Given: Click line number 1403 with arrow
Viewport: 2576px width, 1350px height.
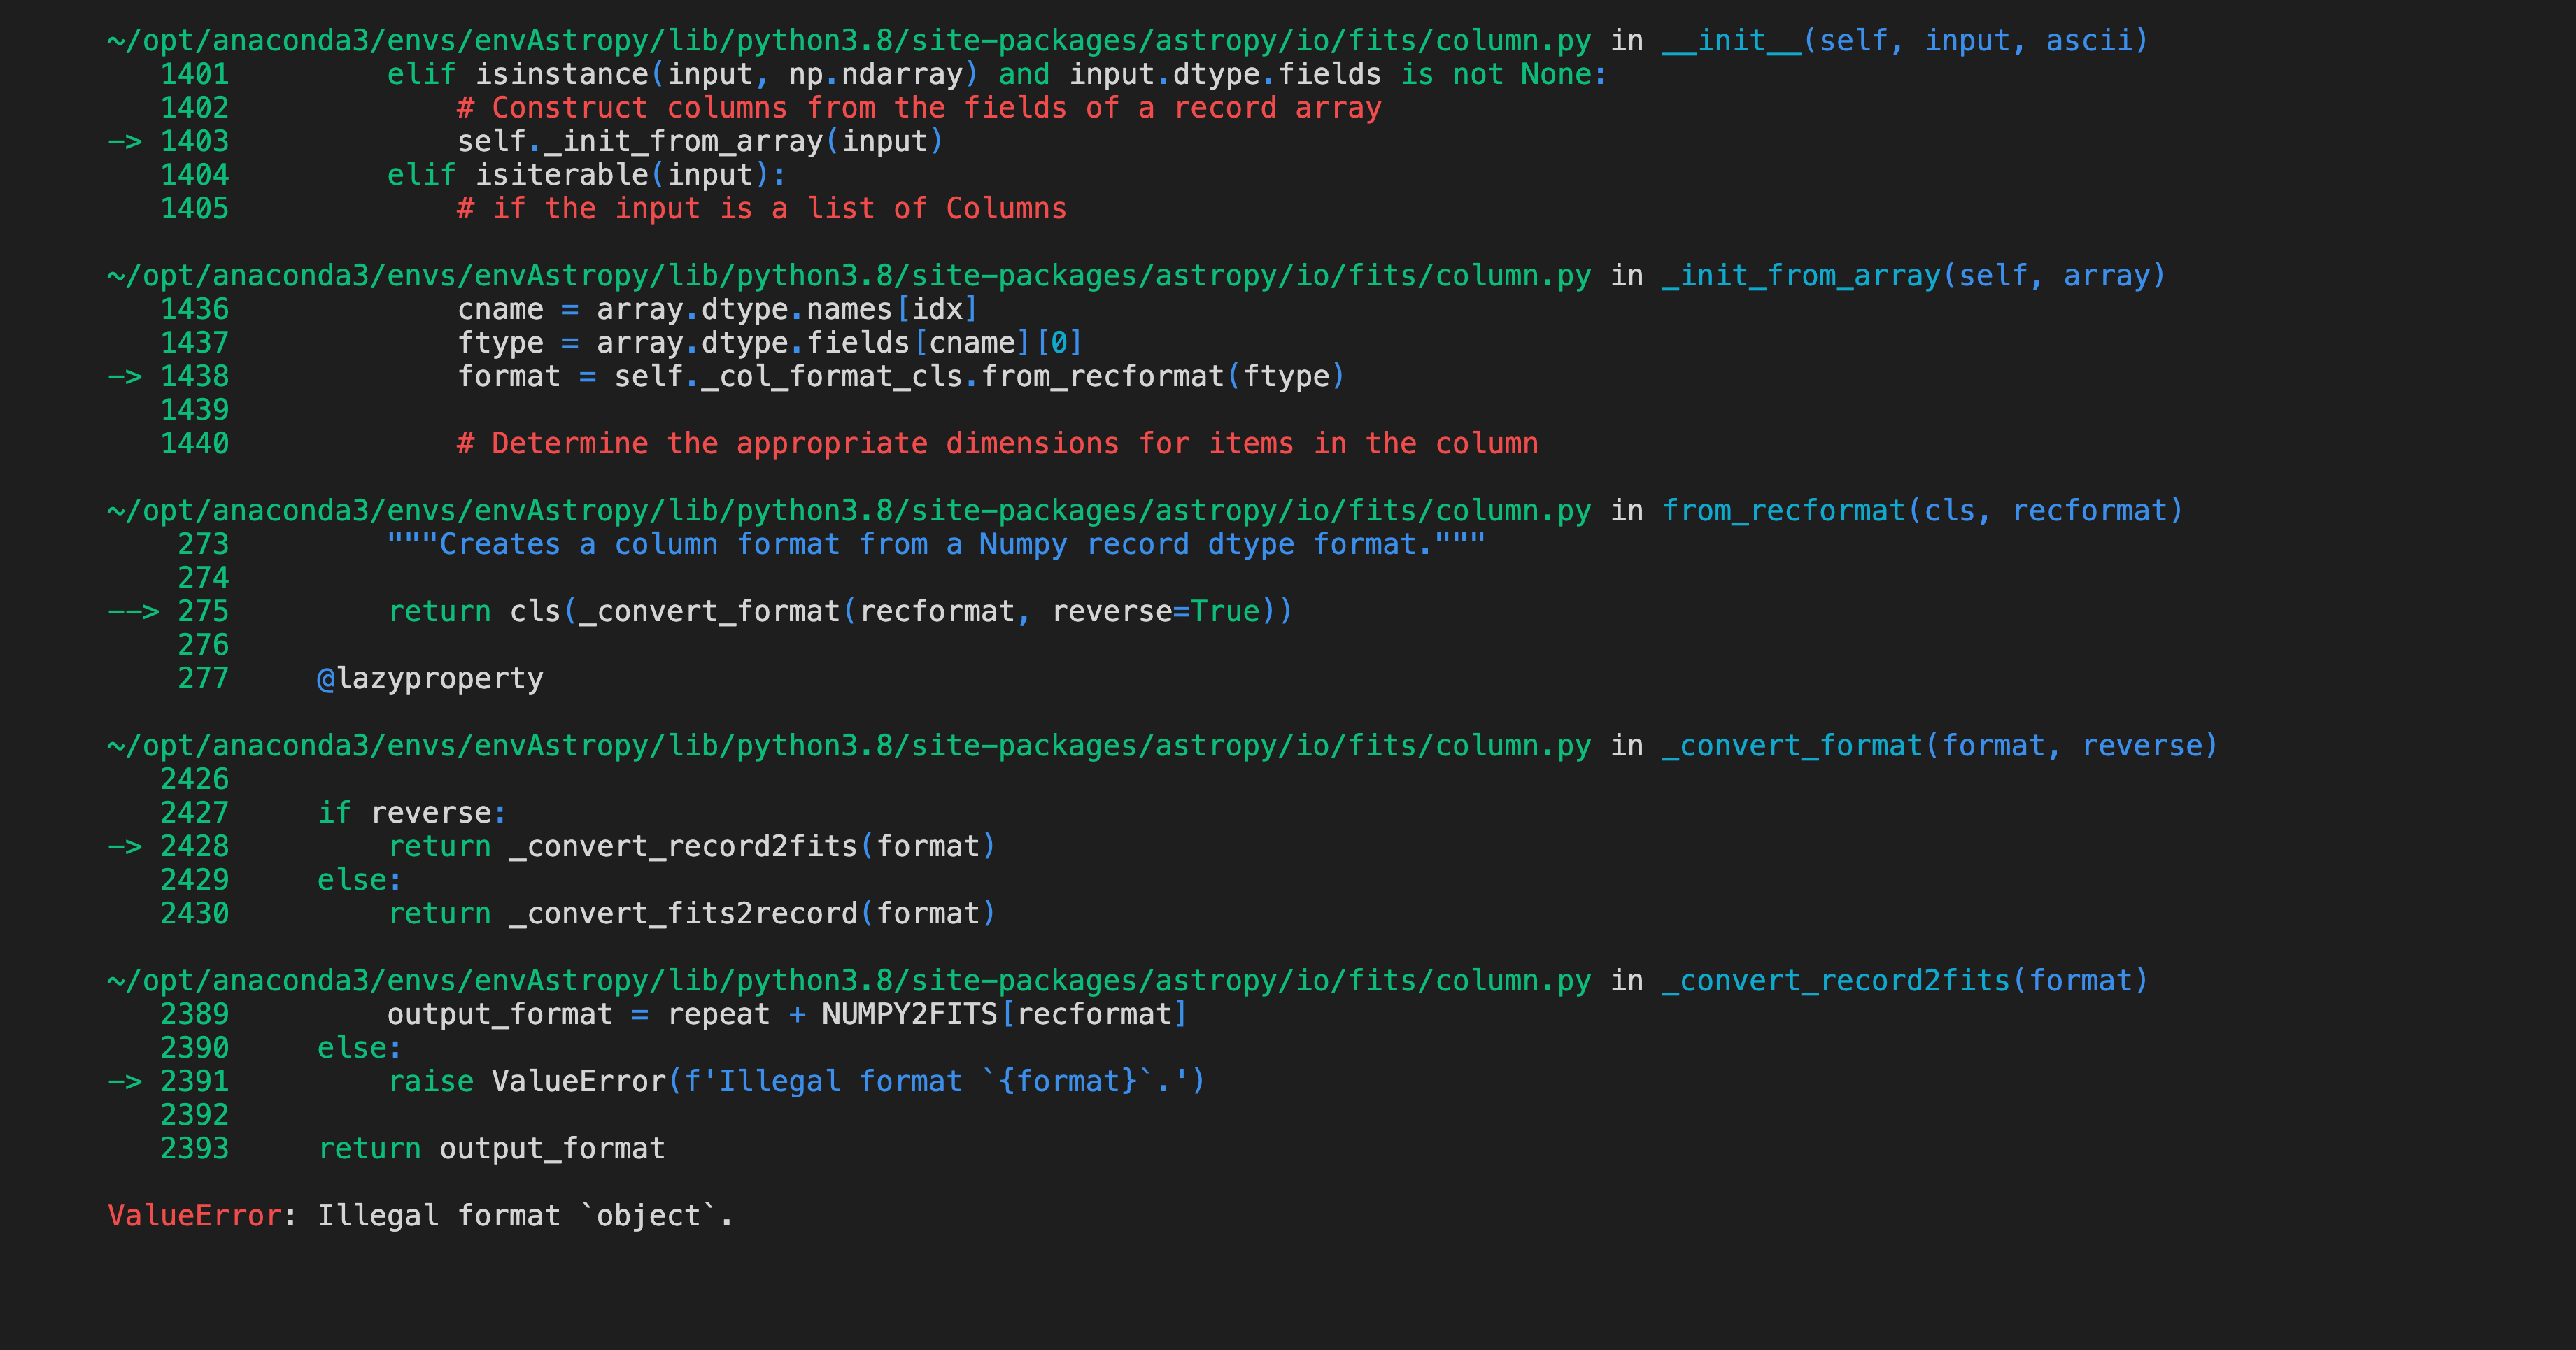Looking at the screenshot, I should click(x=194, y=141).
